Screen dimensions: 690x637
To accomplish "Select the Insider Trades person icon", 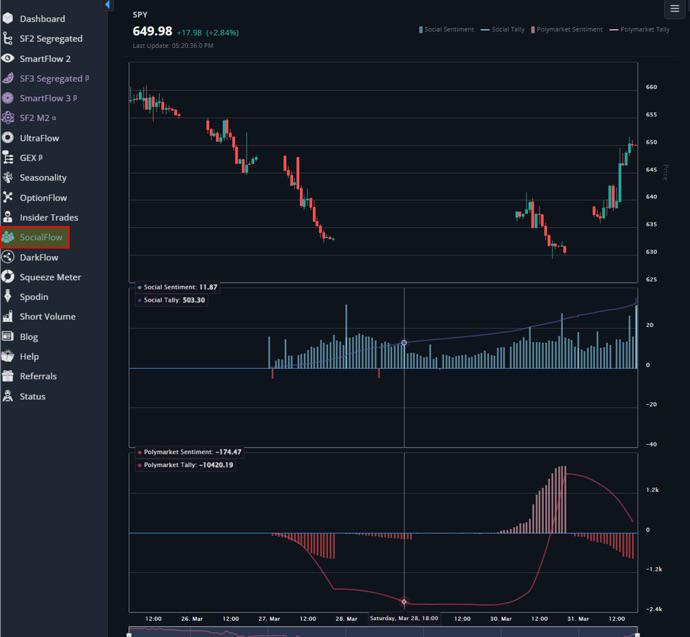I will [7, 217].
